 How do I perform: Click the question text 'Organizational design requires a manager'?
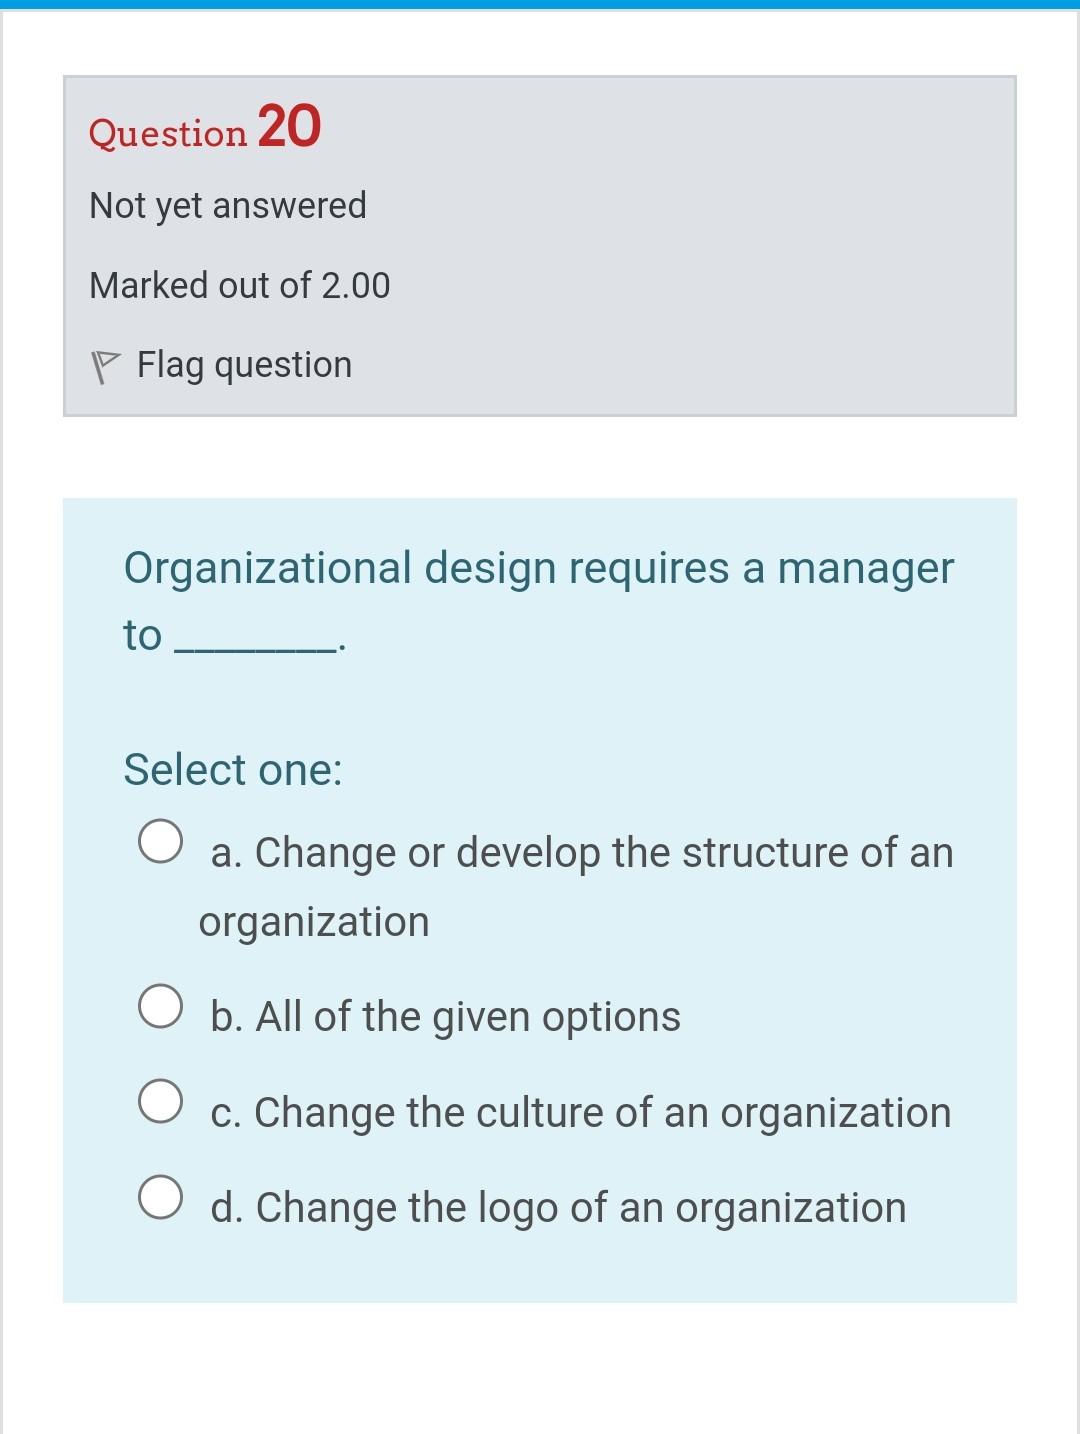click(539, 568)
